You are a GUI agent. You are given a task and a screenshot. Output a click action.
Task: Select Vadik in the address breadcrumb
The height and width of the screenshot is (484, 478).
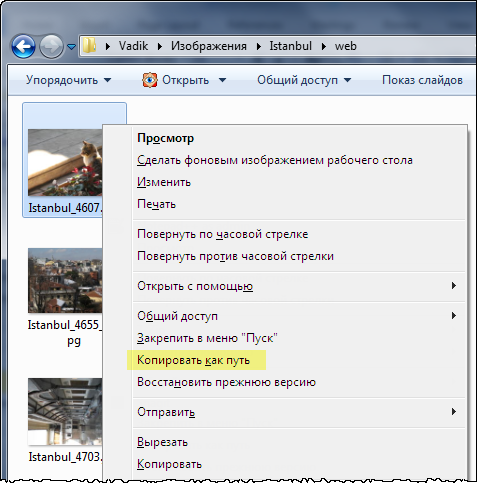[x=133, y=46]
